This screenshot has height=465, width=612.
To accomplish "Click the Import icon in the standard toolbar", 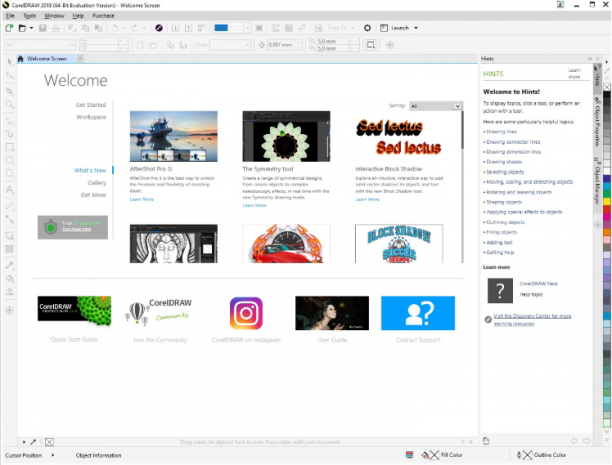I will tap(175, 28).
